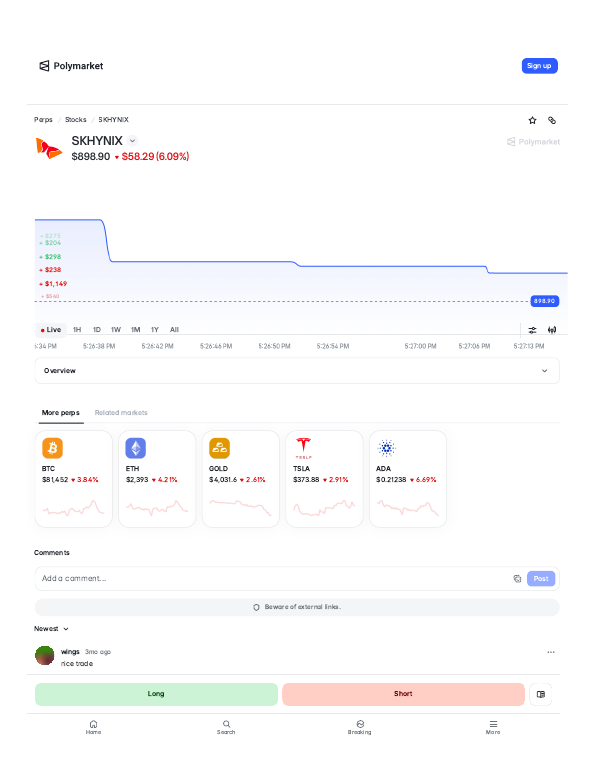595x770 pixels.
Task: Select the Live chart range
Action: click(x=51, y=330)
